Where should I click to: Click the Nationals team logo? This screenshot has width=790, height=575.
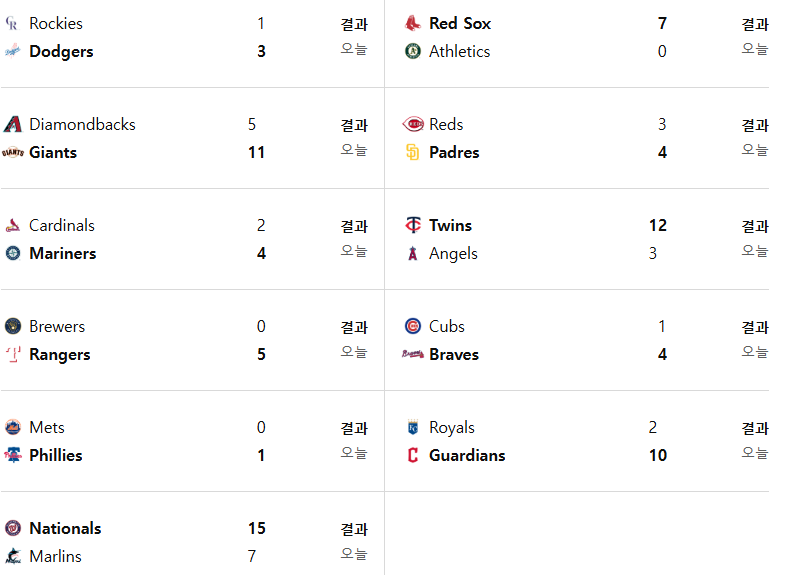tap(12, 528)
